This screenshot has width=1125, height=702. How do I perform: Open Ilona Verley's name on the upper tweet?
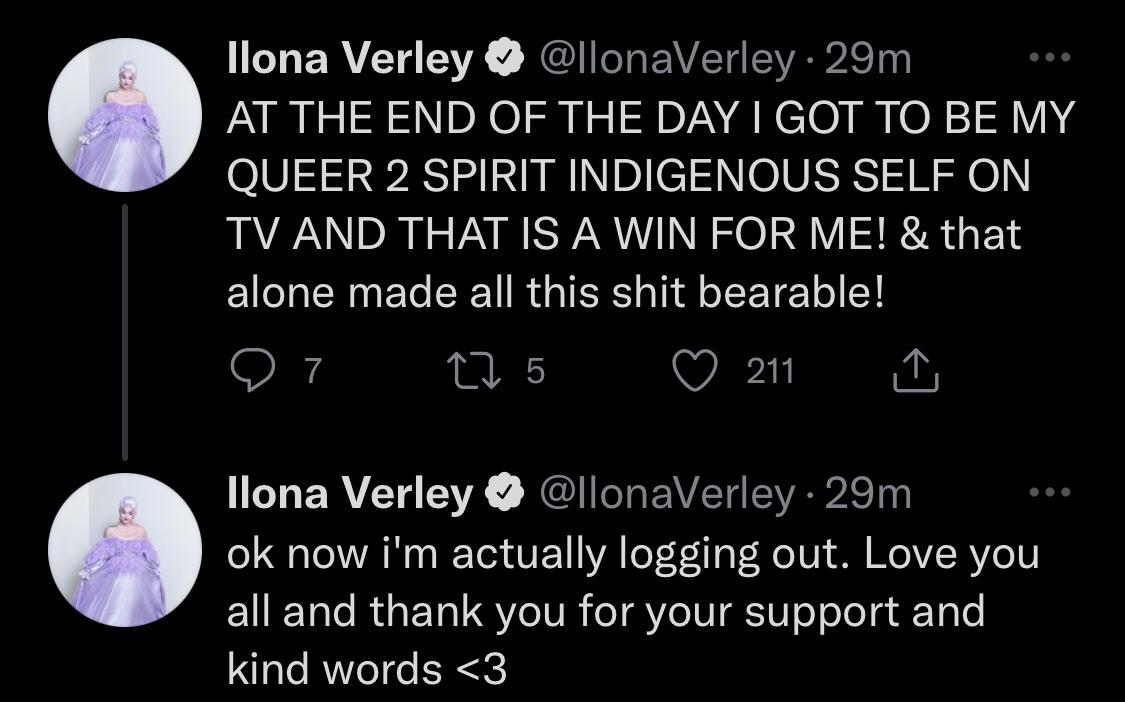click(350, 61)
